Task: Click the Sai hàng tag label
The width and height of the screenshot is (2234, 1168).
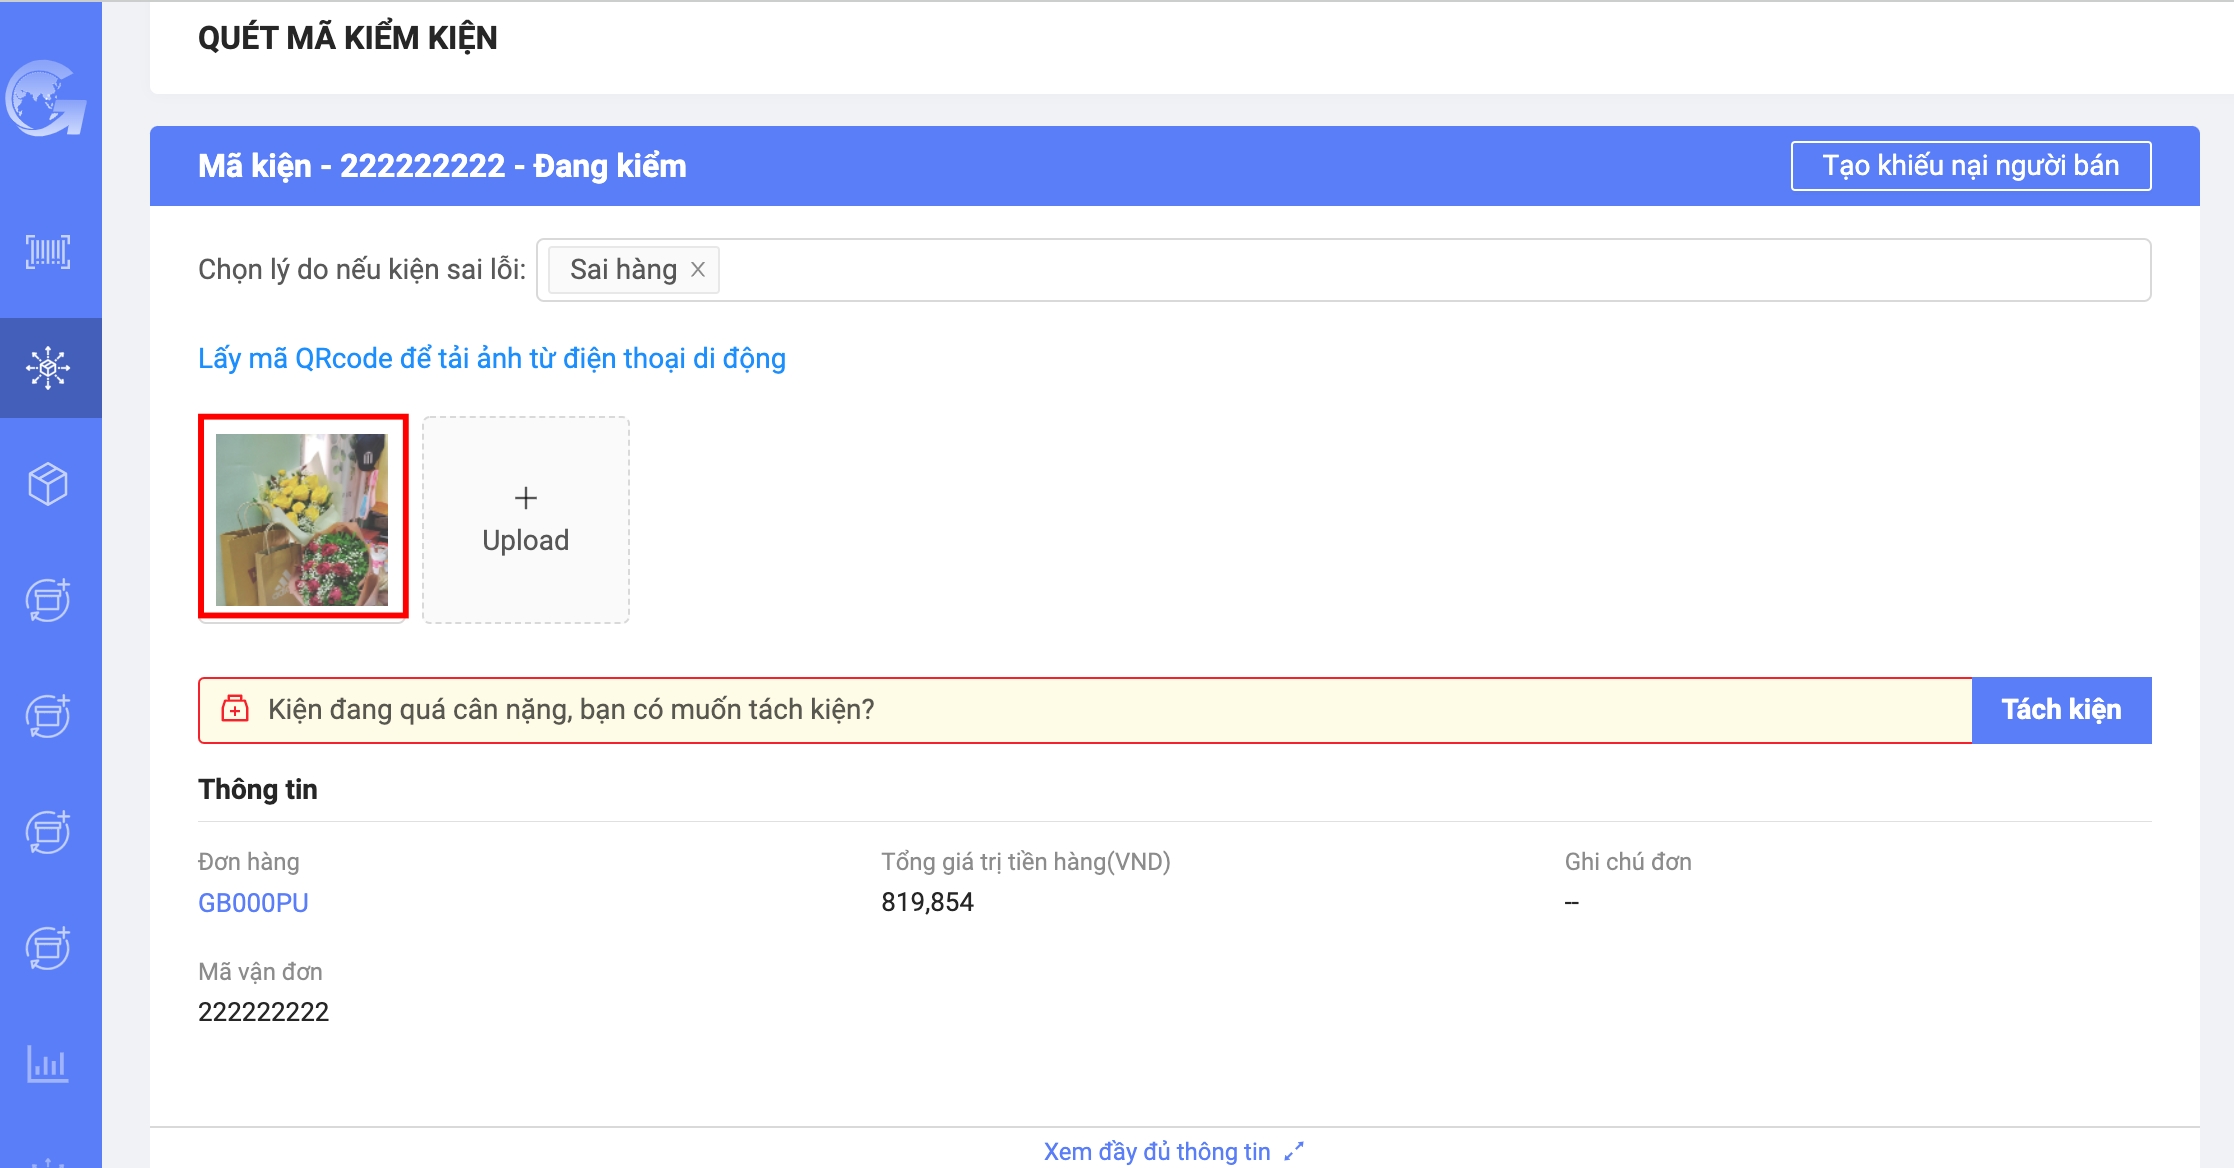Action: pos(622,270)
